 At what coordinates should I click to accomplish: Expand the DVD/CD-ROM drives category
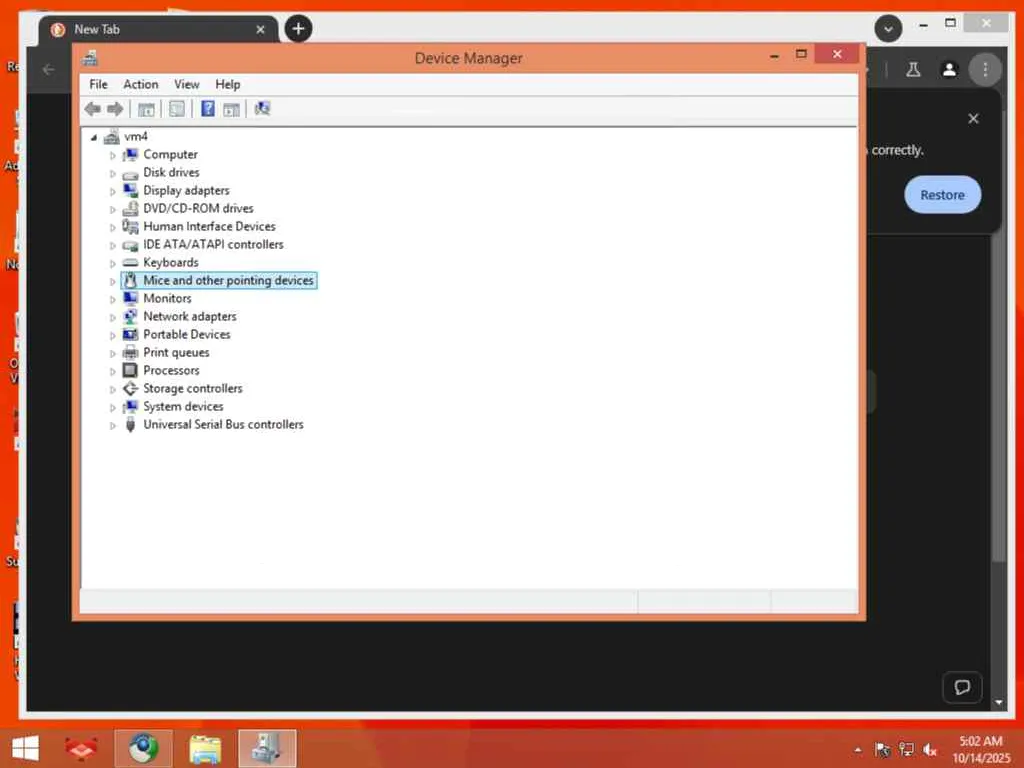[x=112, y=210]
